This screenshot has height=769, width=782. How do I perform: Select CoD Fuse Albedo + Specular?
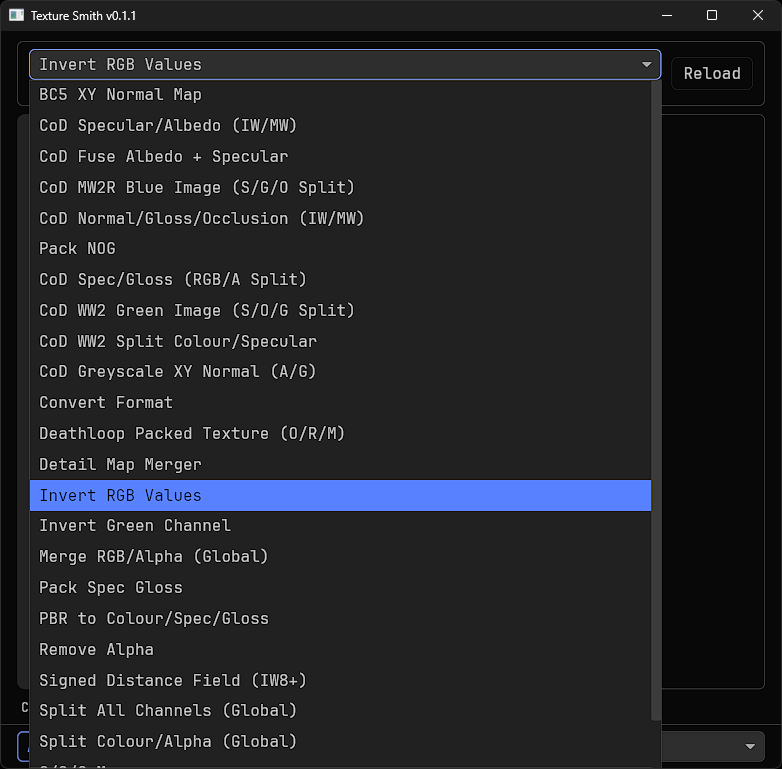point(341,157)
